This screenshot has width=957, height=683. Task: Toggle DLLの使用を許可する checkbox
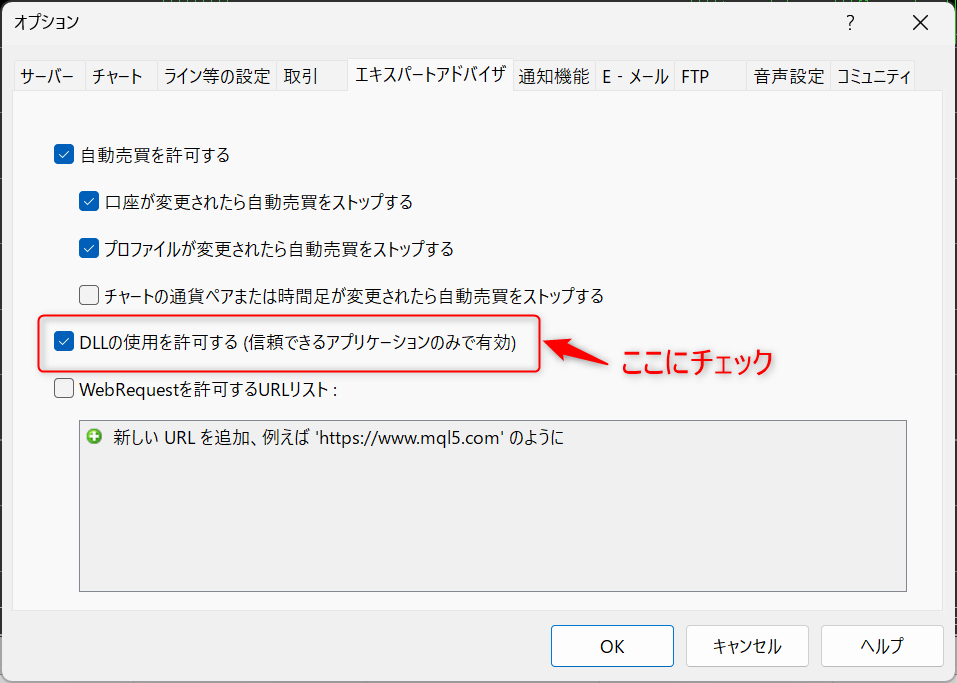(x=64, y=343)
